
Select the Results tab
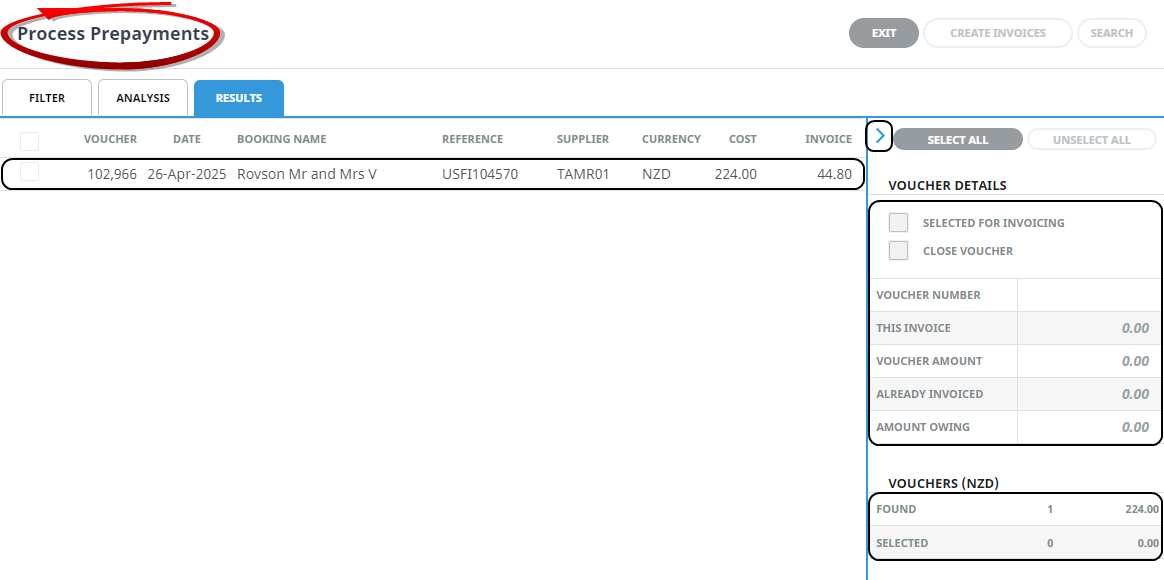click(239, 98)
